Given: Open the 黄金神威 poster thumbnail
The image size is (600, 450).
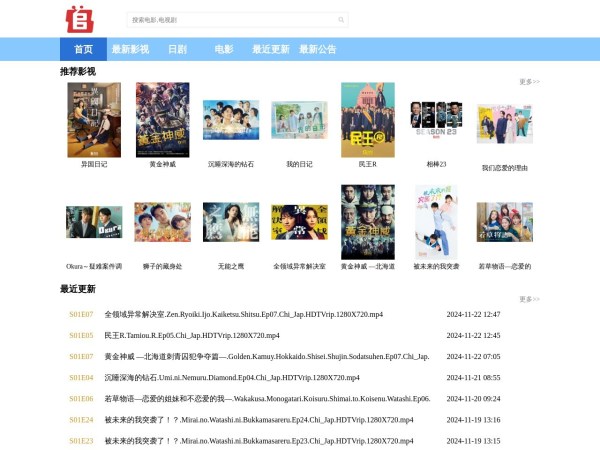Looking at the screenshot, I should coord(162,120).
